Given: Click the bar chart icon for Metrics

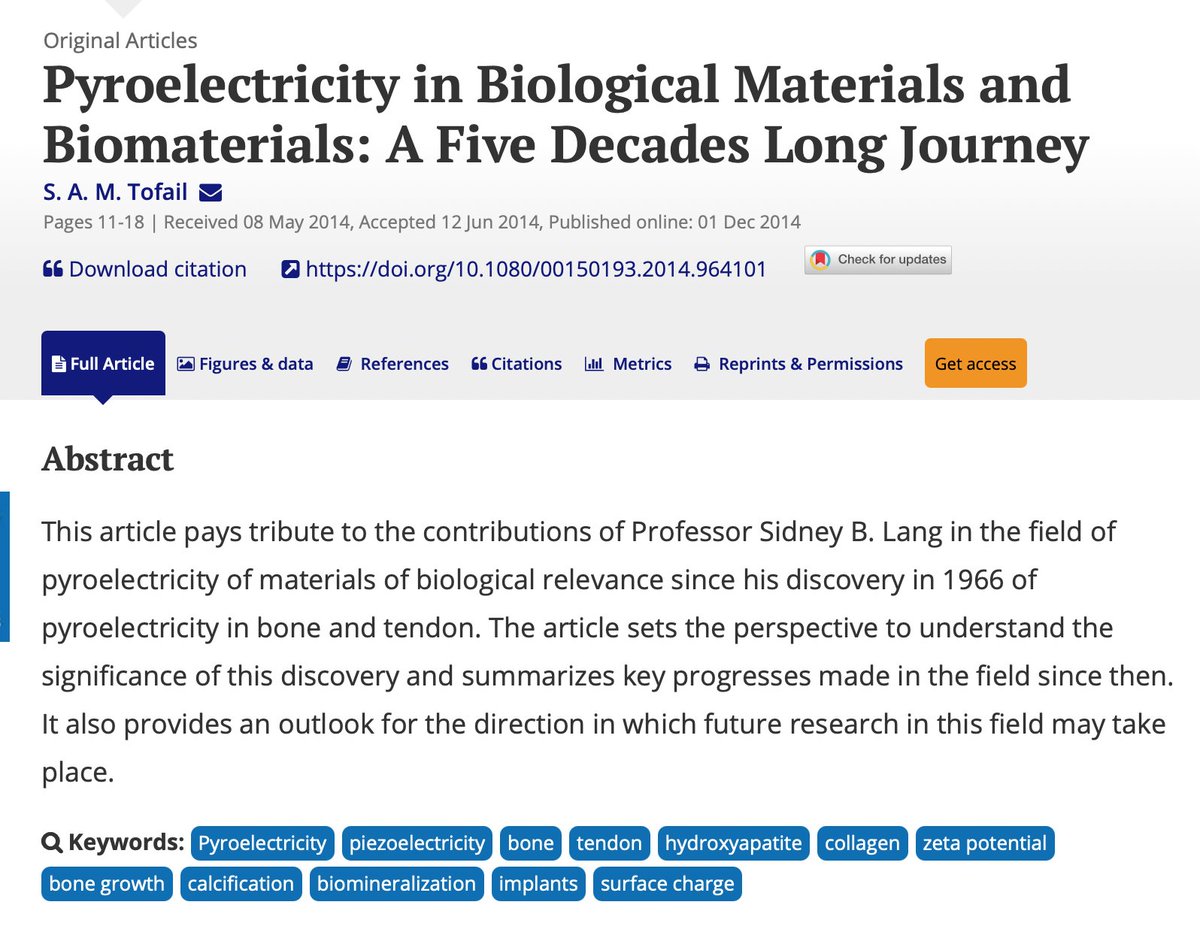Looking at the screenshot, I should click(x=594, y=364).
